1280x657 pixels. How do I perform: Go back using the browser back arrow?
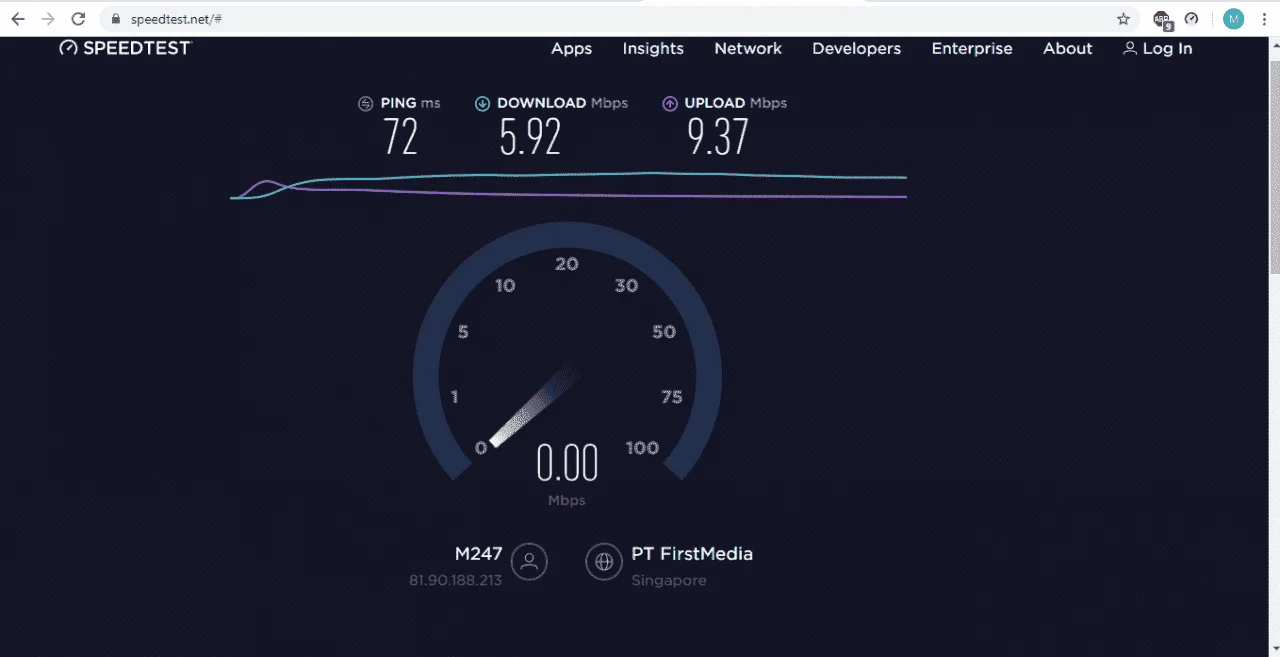(18, 19)
